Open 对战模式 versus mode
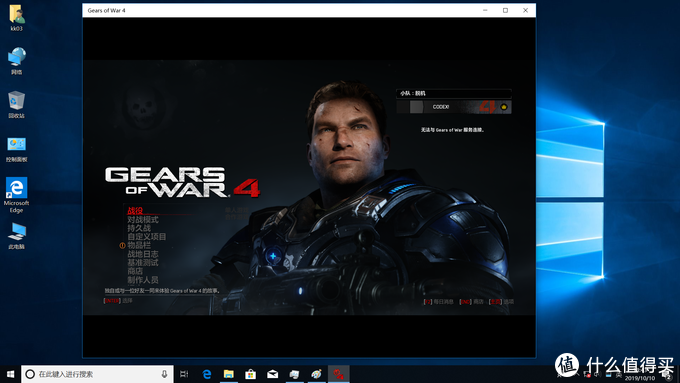 (x=143, y=219)
